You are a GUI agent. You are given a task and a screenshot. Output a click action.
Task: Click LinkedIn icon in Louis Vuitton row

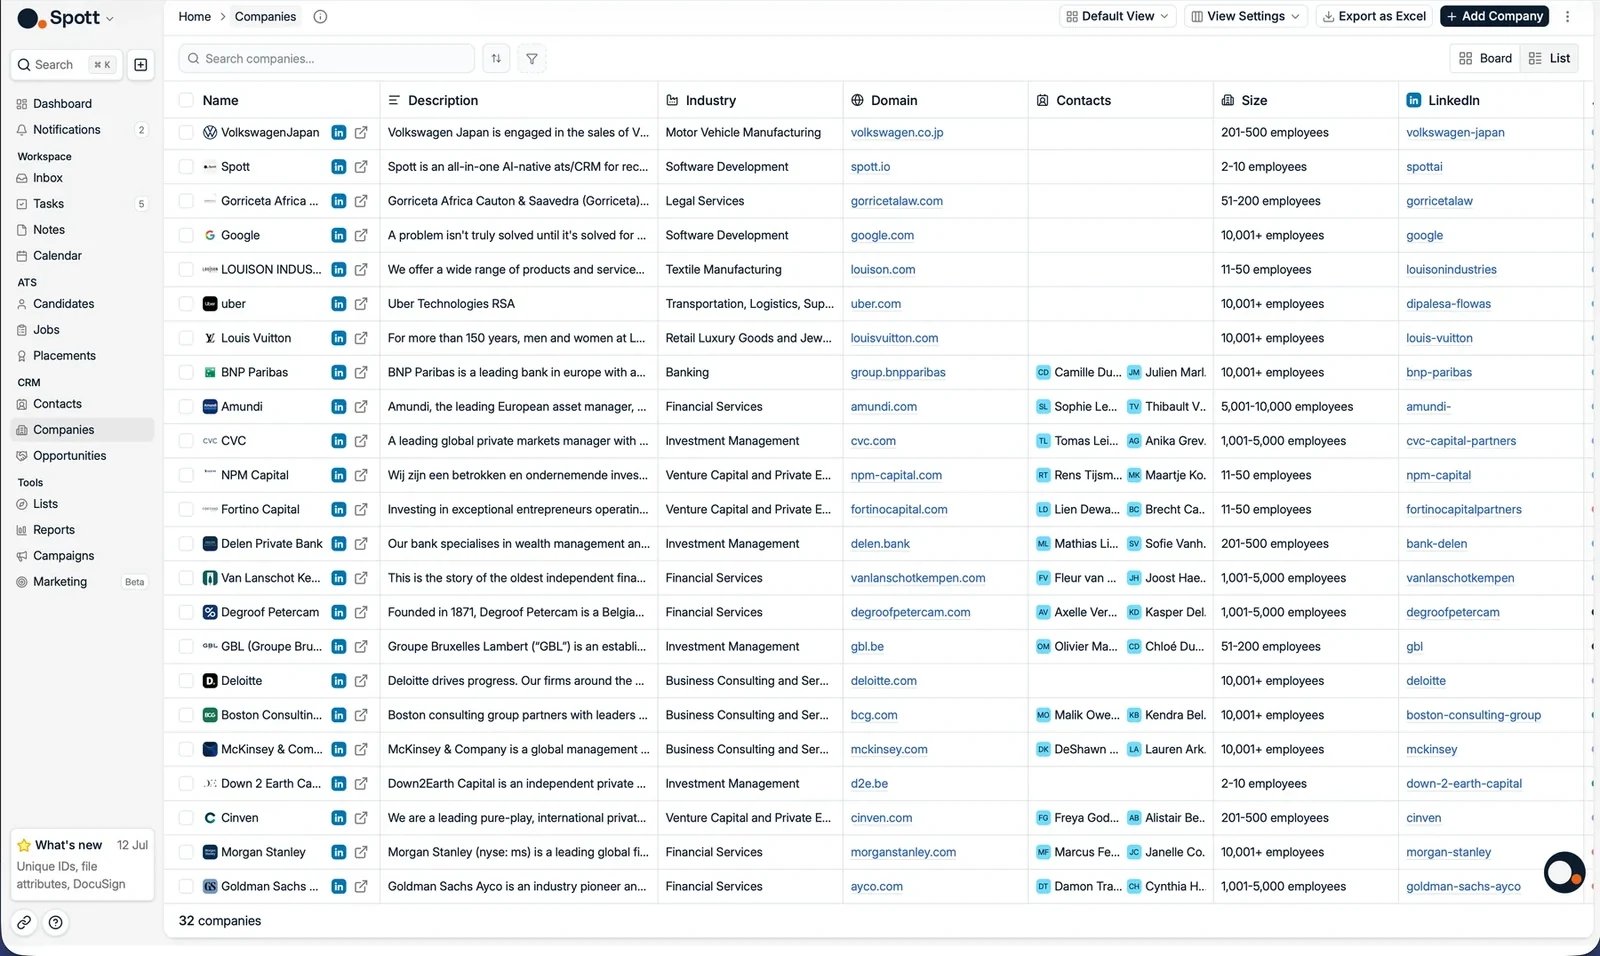point(339,339)
